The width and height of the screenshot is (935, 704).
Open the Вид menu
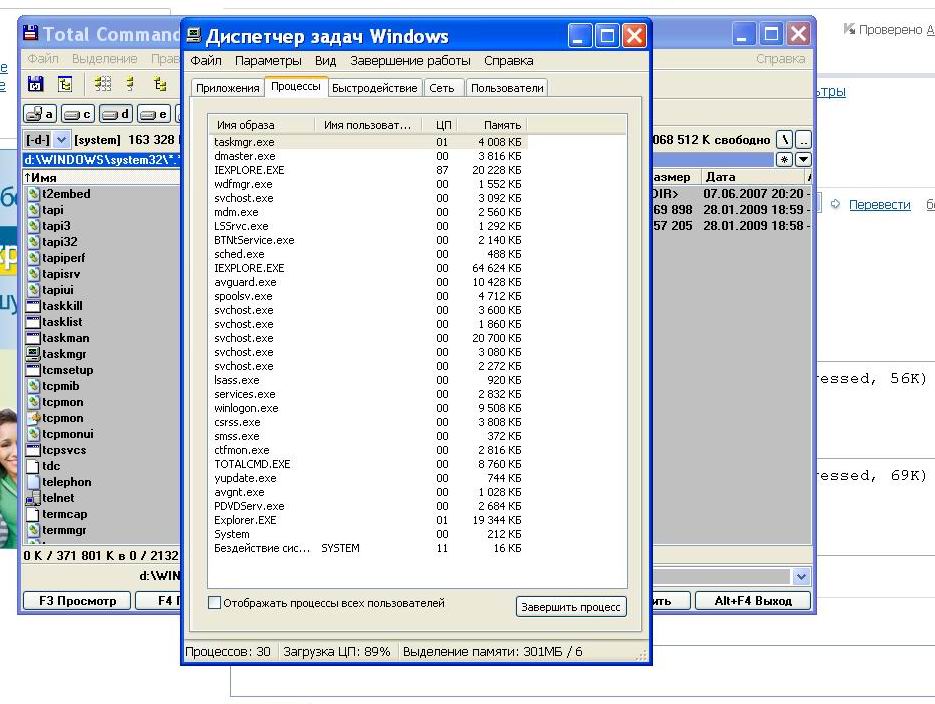pos(326,61)
